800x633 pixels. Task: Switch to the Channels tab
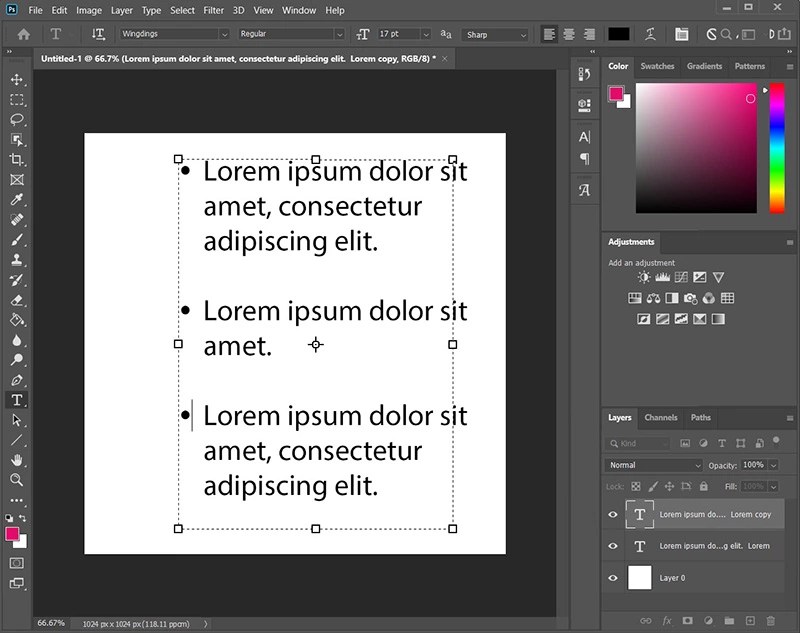[662, 418]
